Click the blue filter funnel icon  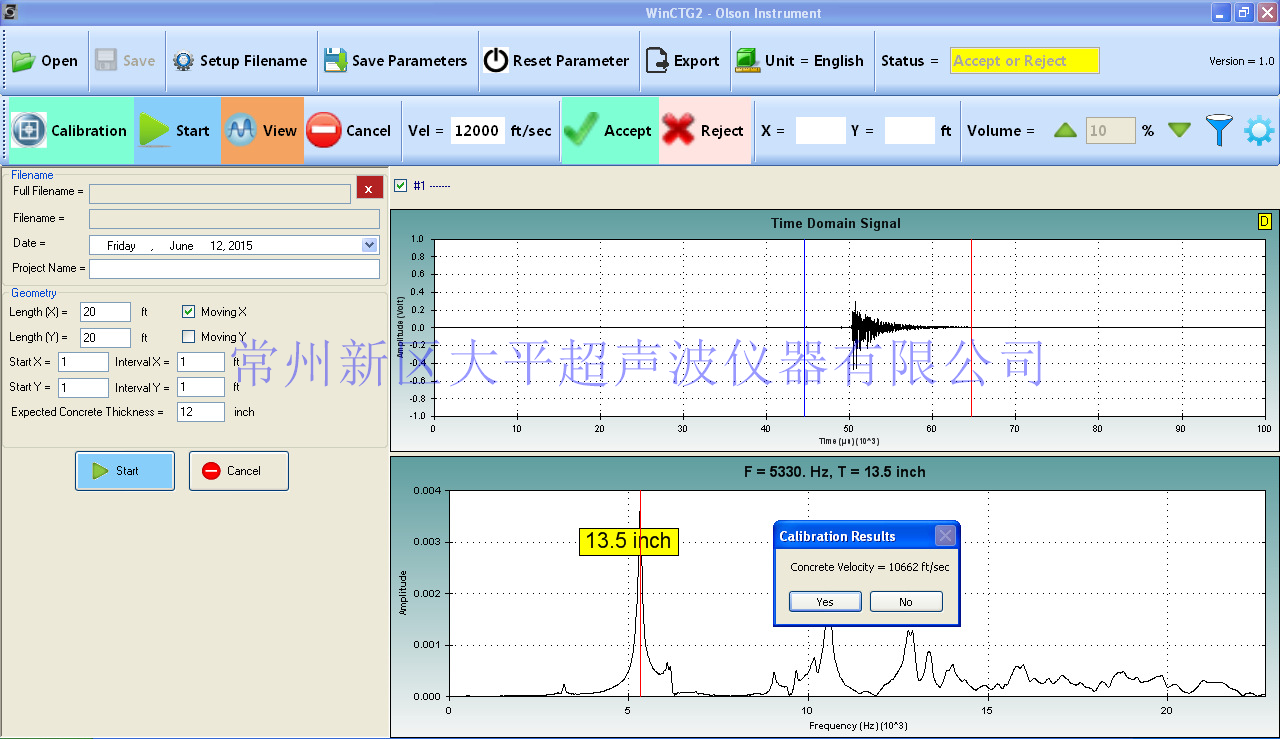1218,130
